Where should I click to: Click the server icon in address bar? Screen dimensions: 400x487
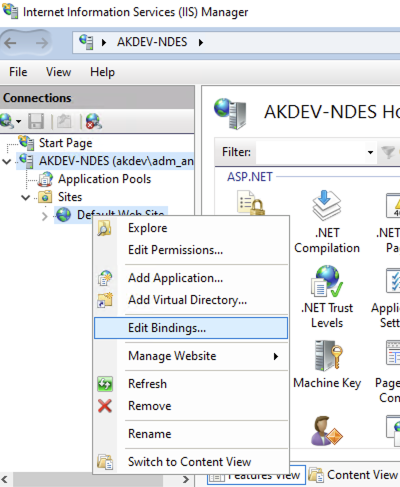click(86, 42)
